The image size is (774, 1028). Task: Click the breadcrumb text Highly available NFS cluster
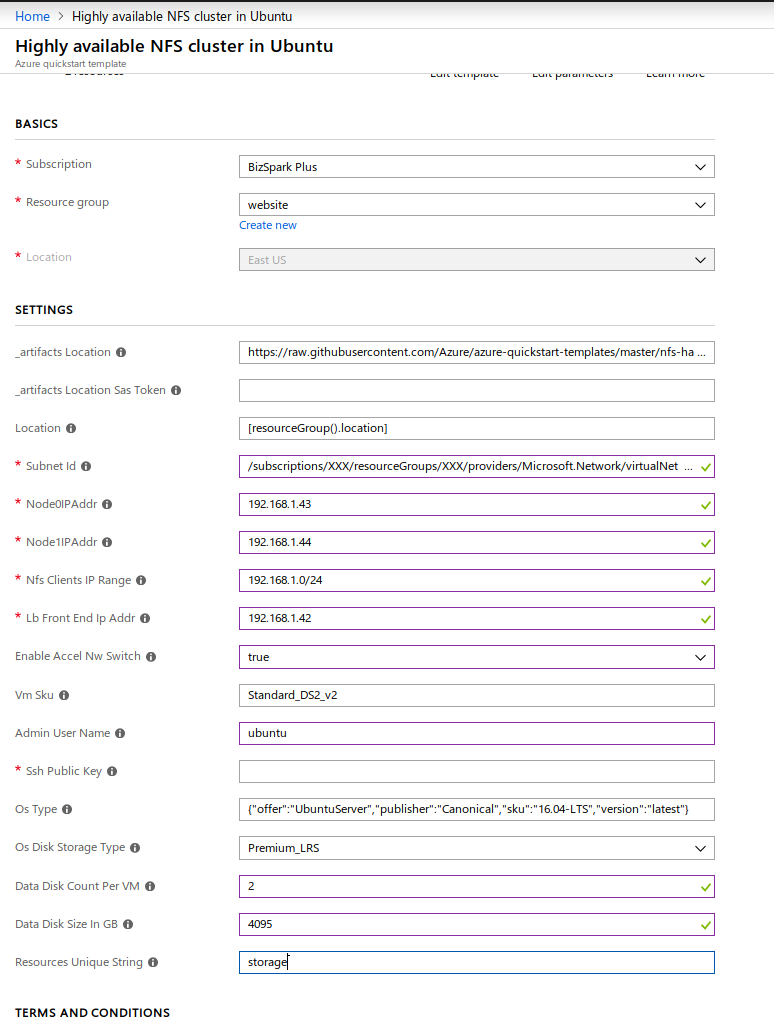(182, 16)
